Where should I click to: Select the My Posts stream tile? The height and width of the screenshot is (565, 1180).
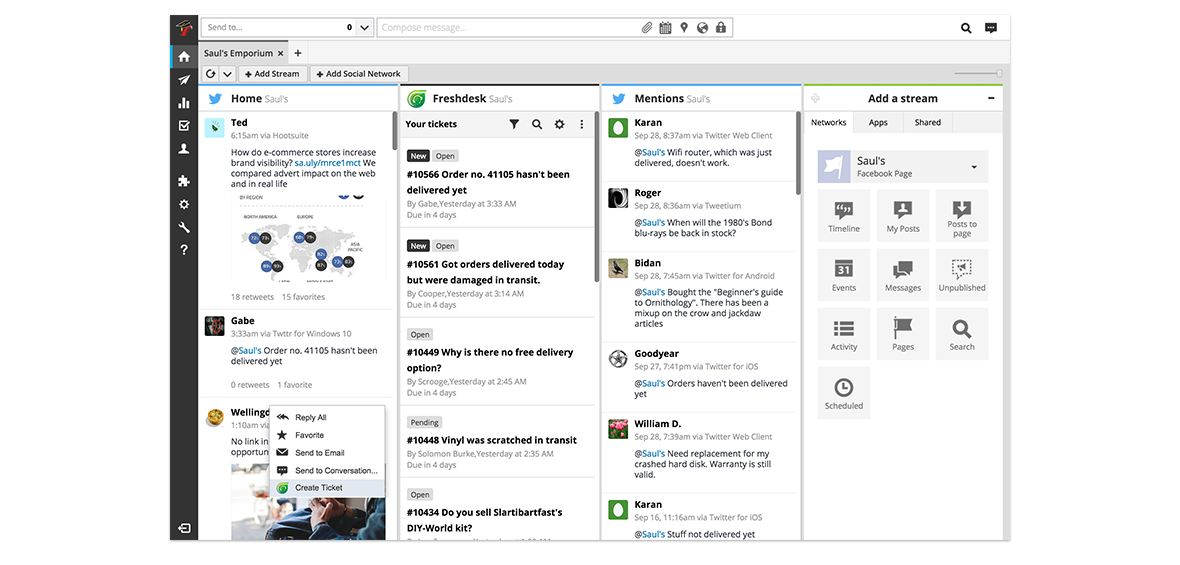(903, 215)
